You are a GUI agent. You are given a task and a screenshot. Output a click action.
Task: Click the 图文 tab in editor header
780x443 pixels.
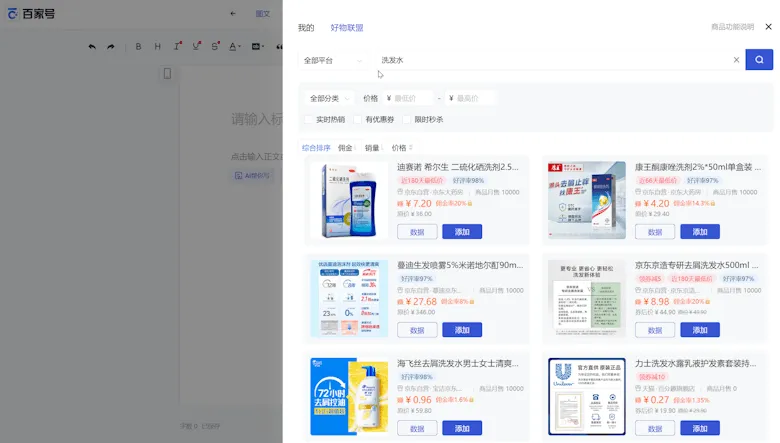[263, 14]
